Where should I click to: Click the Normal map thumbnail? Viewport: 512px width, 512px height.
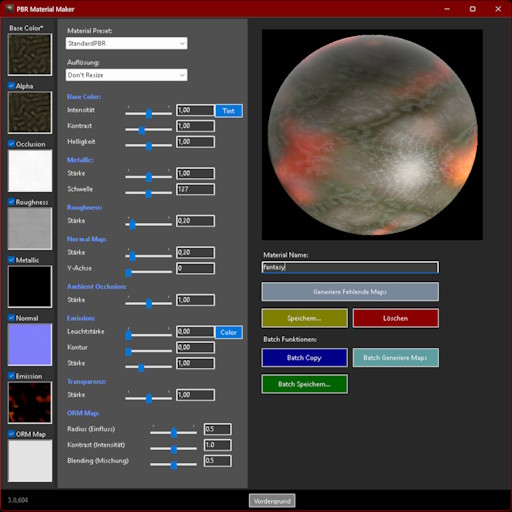(30, 344)
